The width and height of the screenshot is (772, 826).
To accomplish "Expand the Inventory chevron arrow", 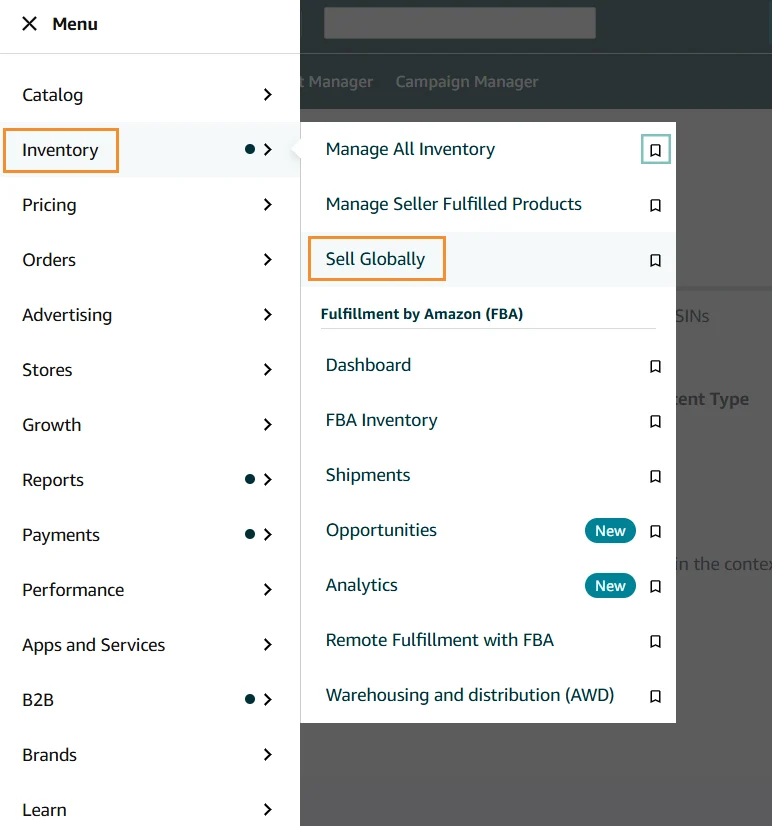I will point(268,150).
